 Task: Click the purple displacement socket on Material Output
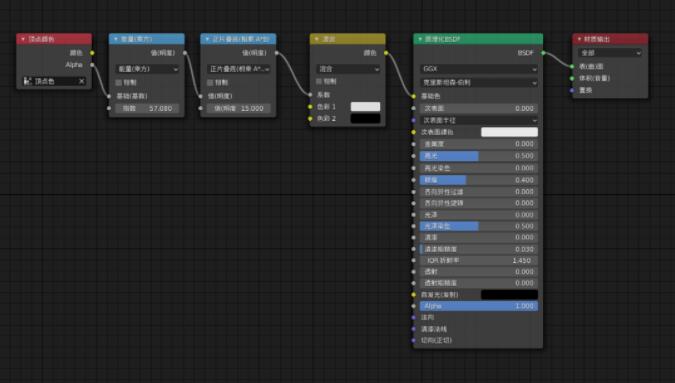(x=572, y=90)
